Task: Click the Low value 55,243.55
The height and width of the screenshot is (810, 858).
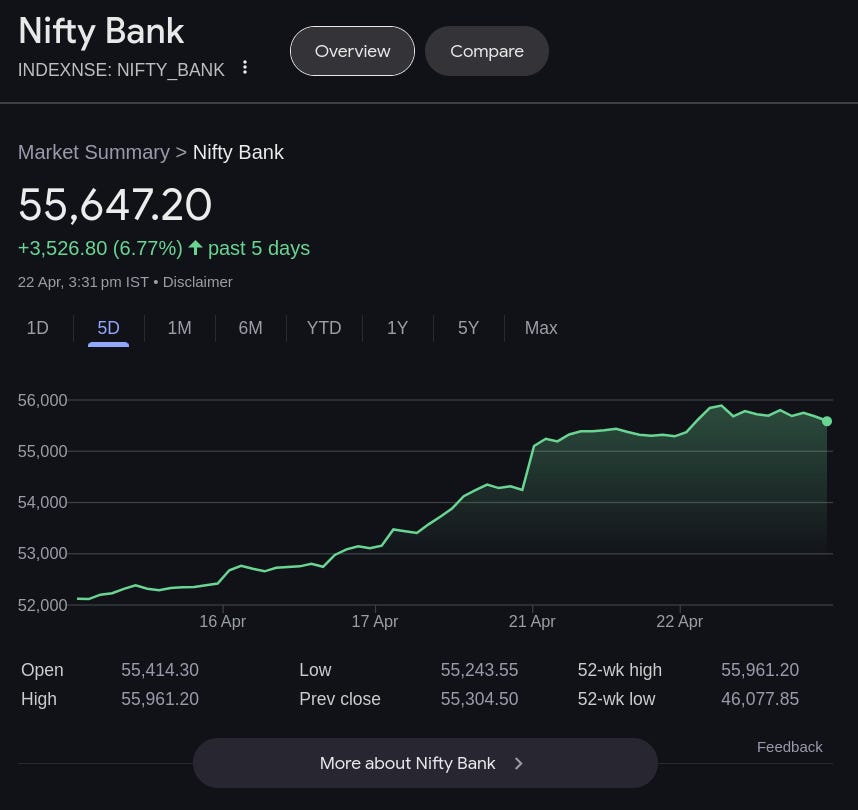Action: pyautogui.click(x=479, y=670)
